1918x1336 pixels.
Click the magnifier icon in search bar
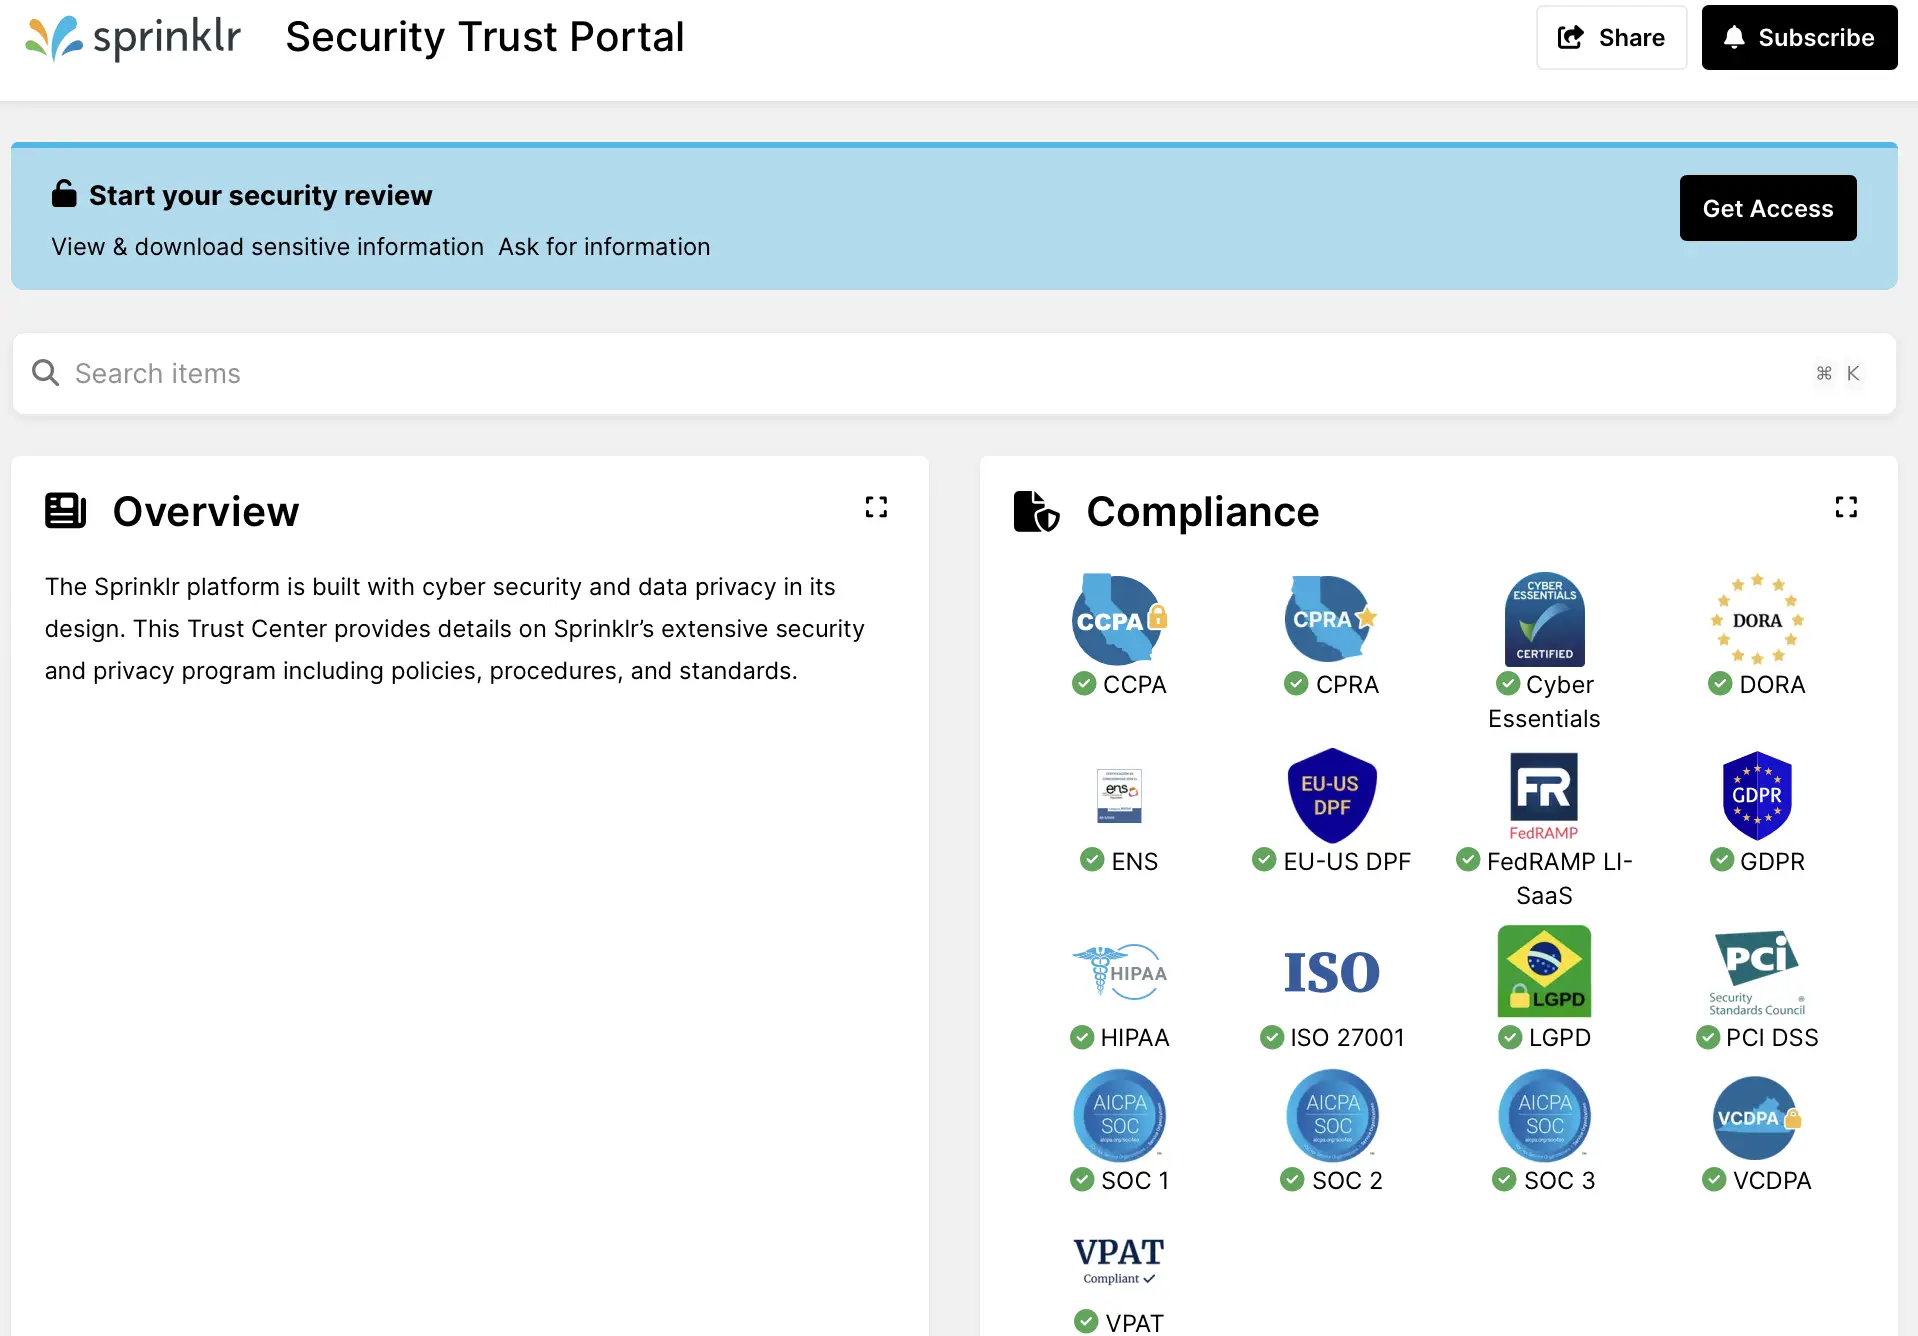tap(46, 373)
